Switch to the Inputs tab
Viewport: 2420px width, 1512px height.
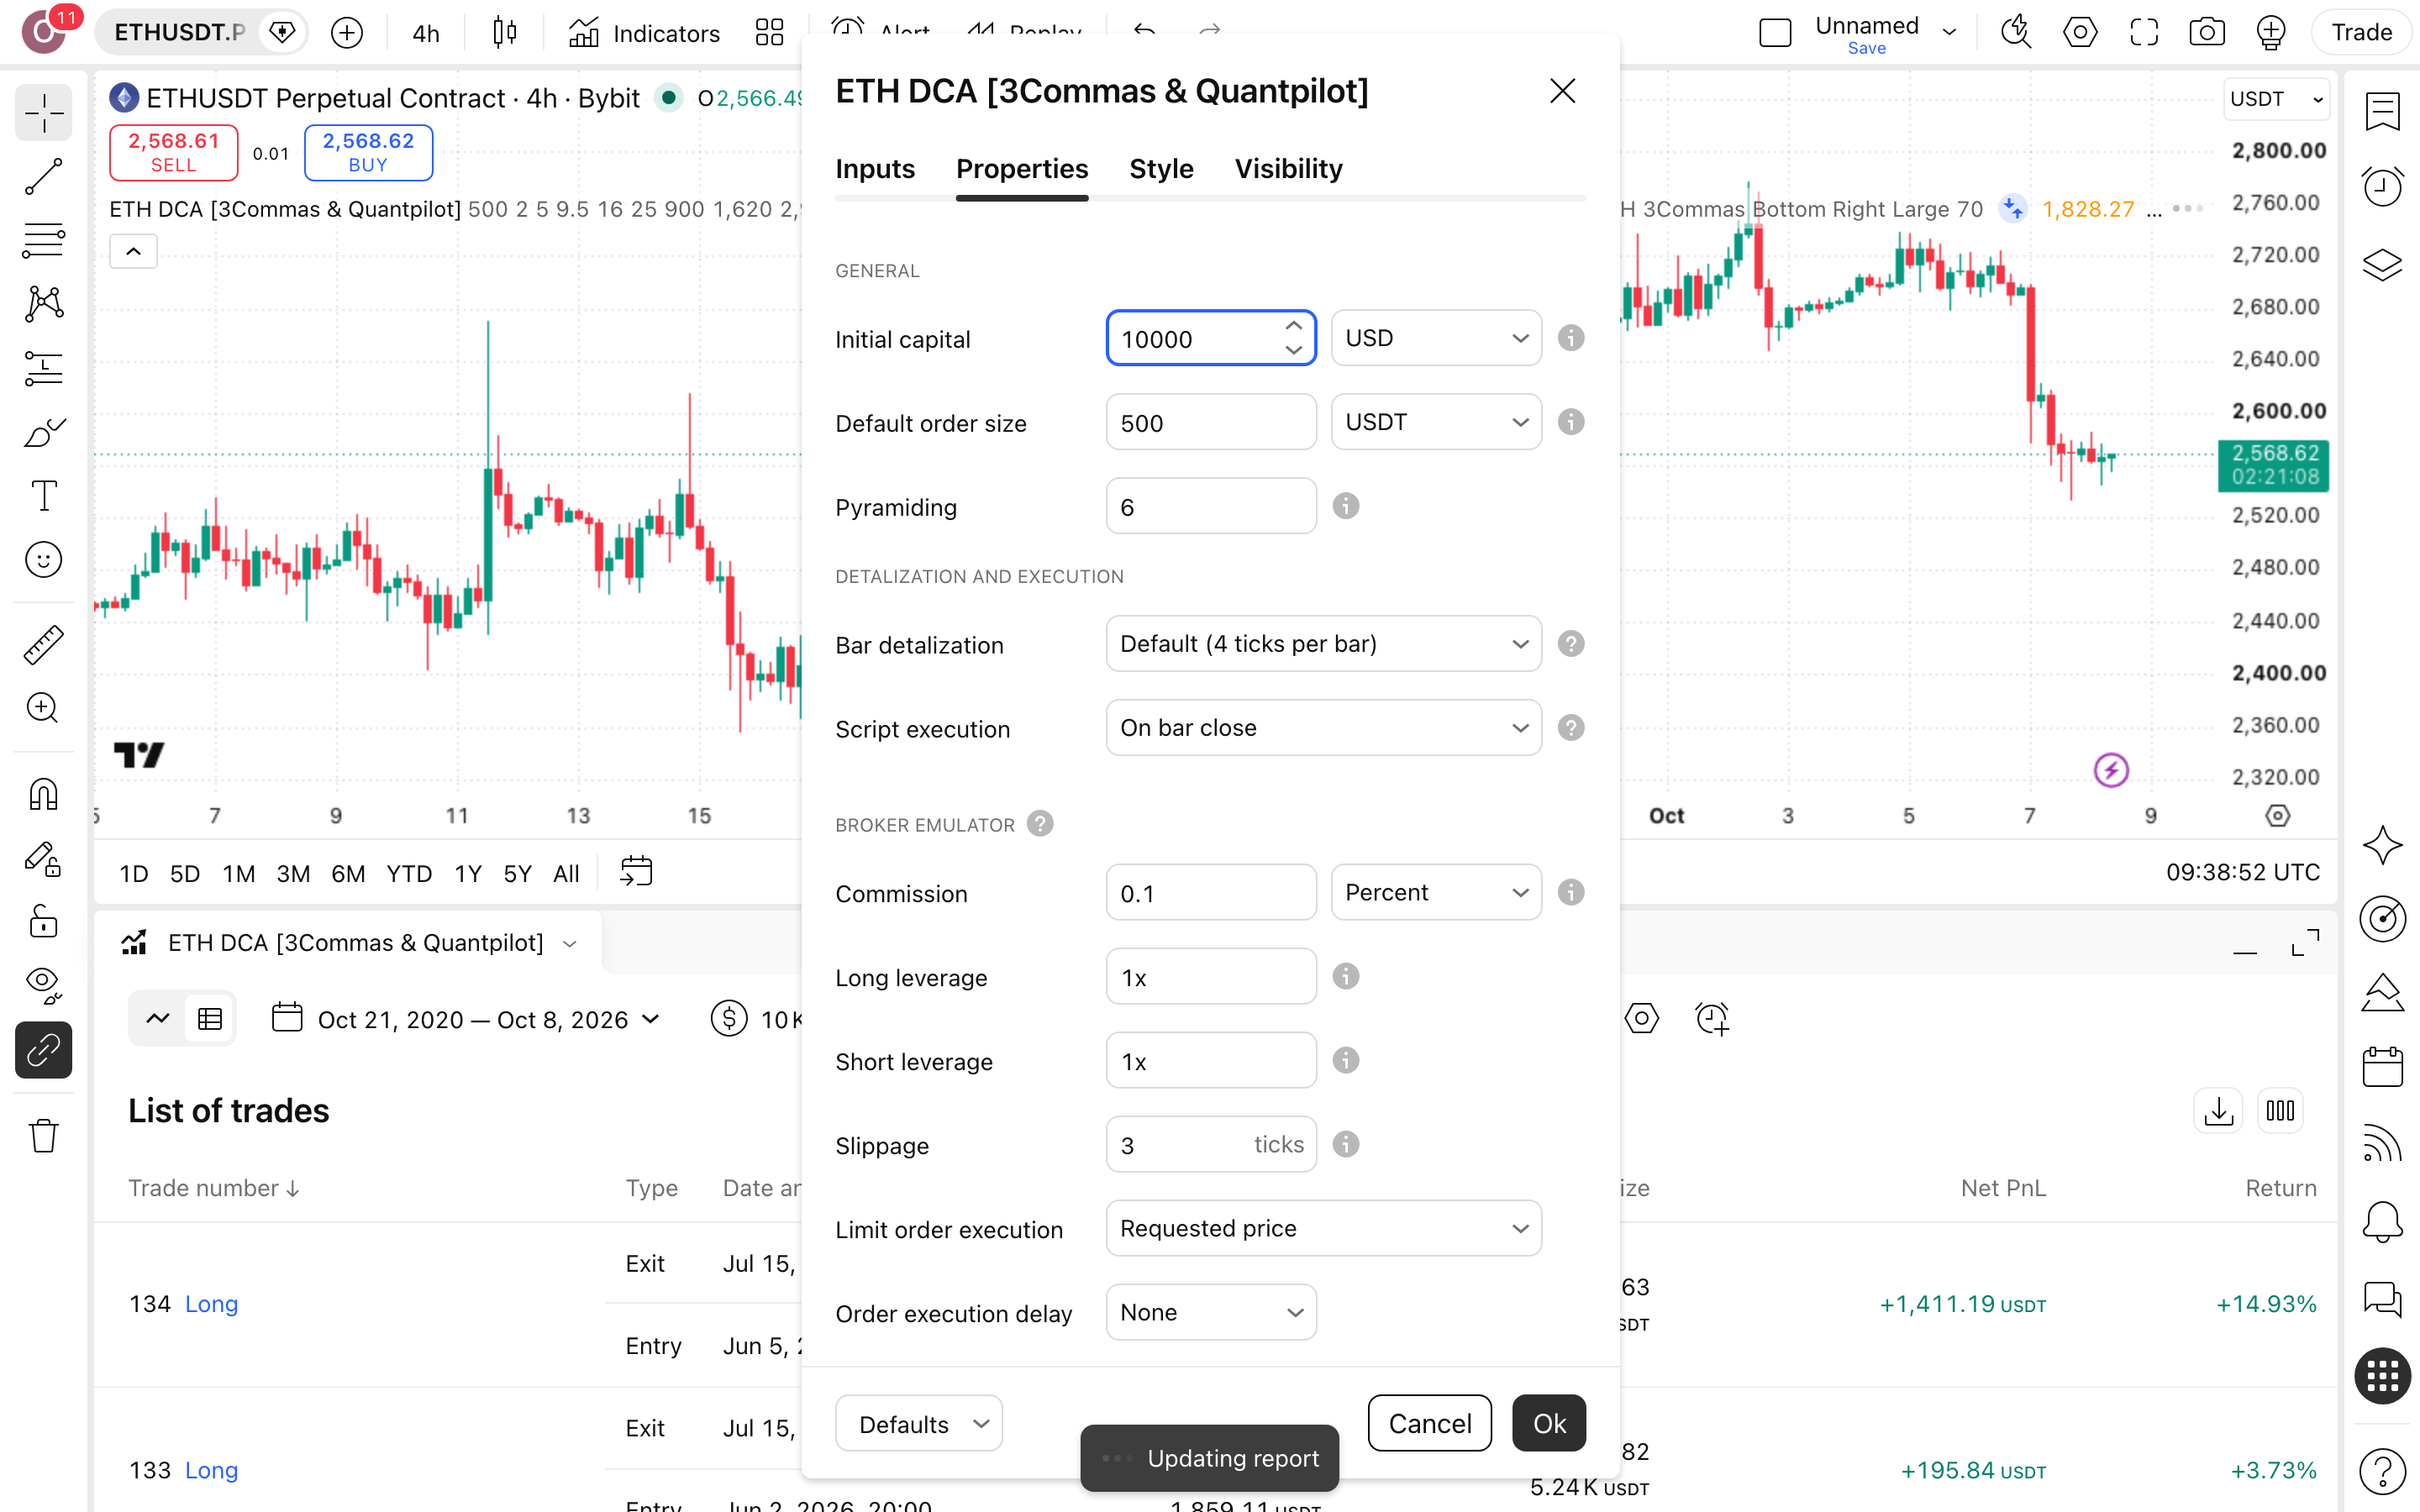pyautogui.click(x=875, y=169)
